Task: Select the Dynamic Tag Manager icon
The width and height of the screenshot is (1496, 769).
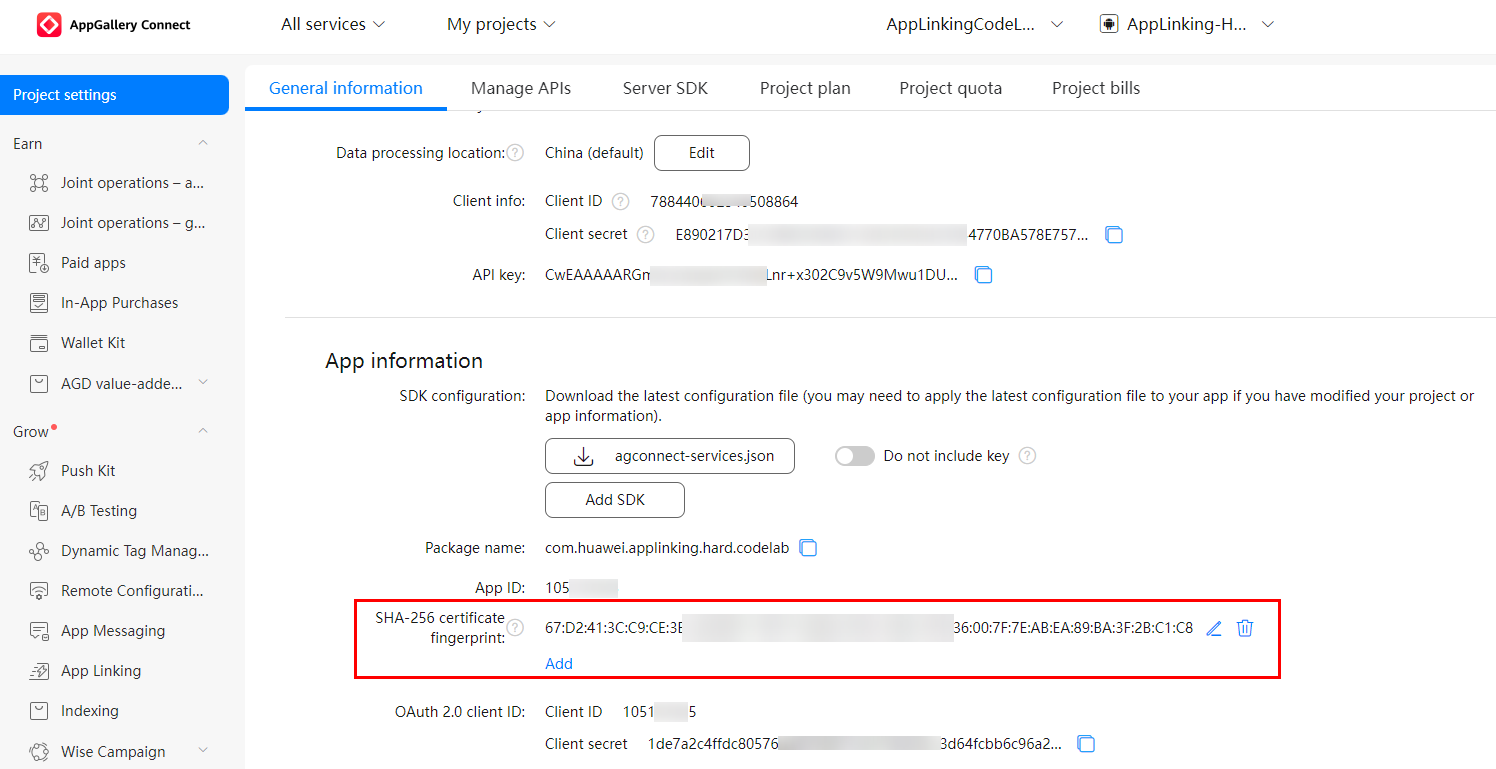Action: (39, 551)
